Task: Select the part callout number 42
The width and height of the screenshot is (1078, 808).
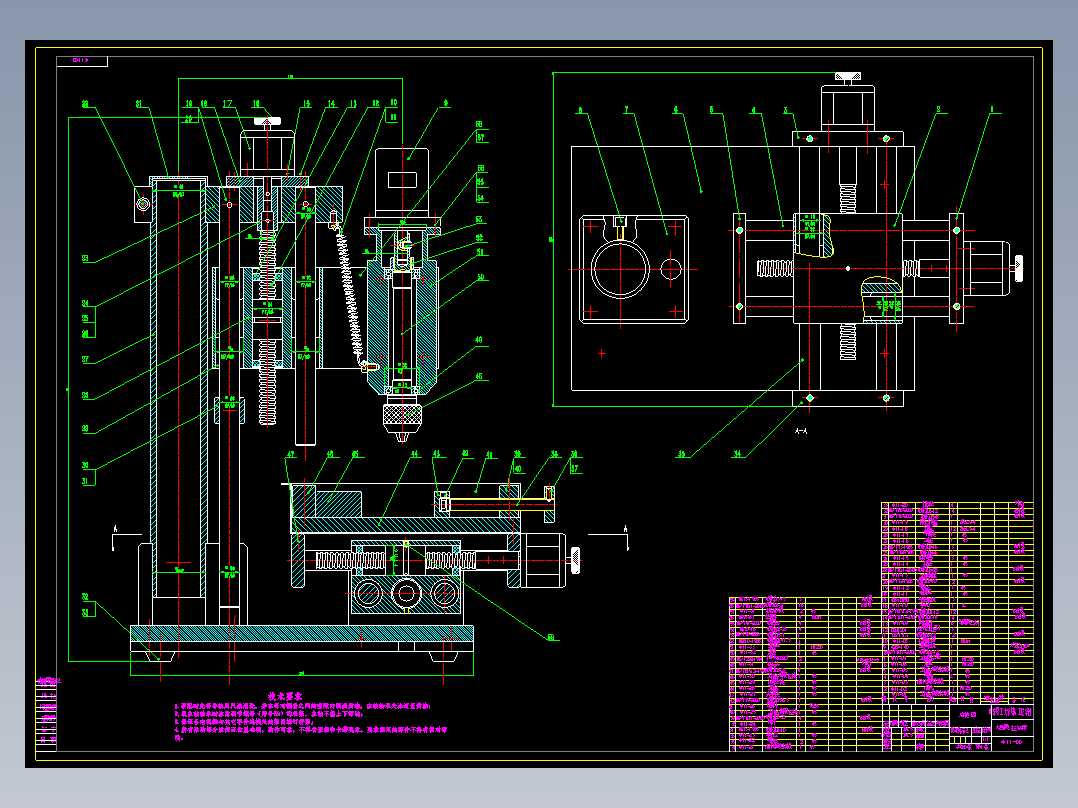Action: click(465, 454)
